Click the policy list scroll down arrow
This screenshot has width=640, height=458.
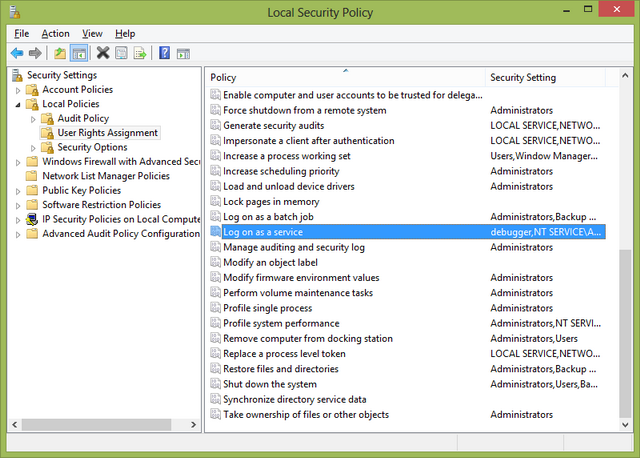click(x=625, y=425)
